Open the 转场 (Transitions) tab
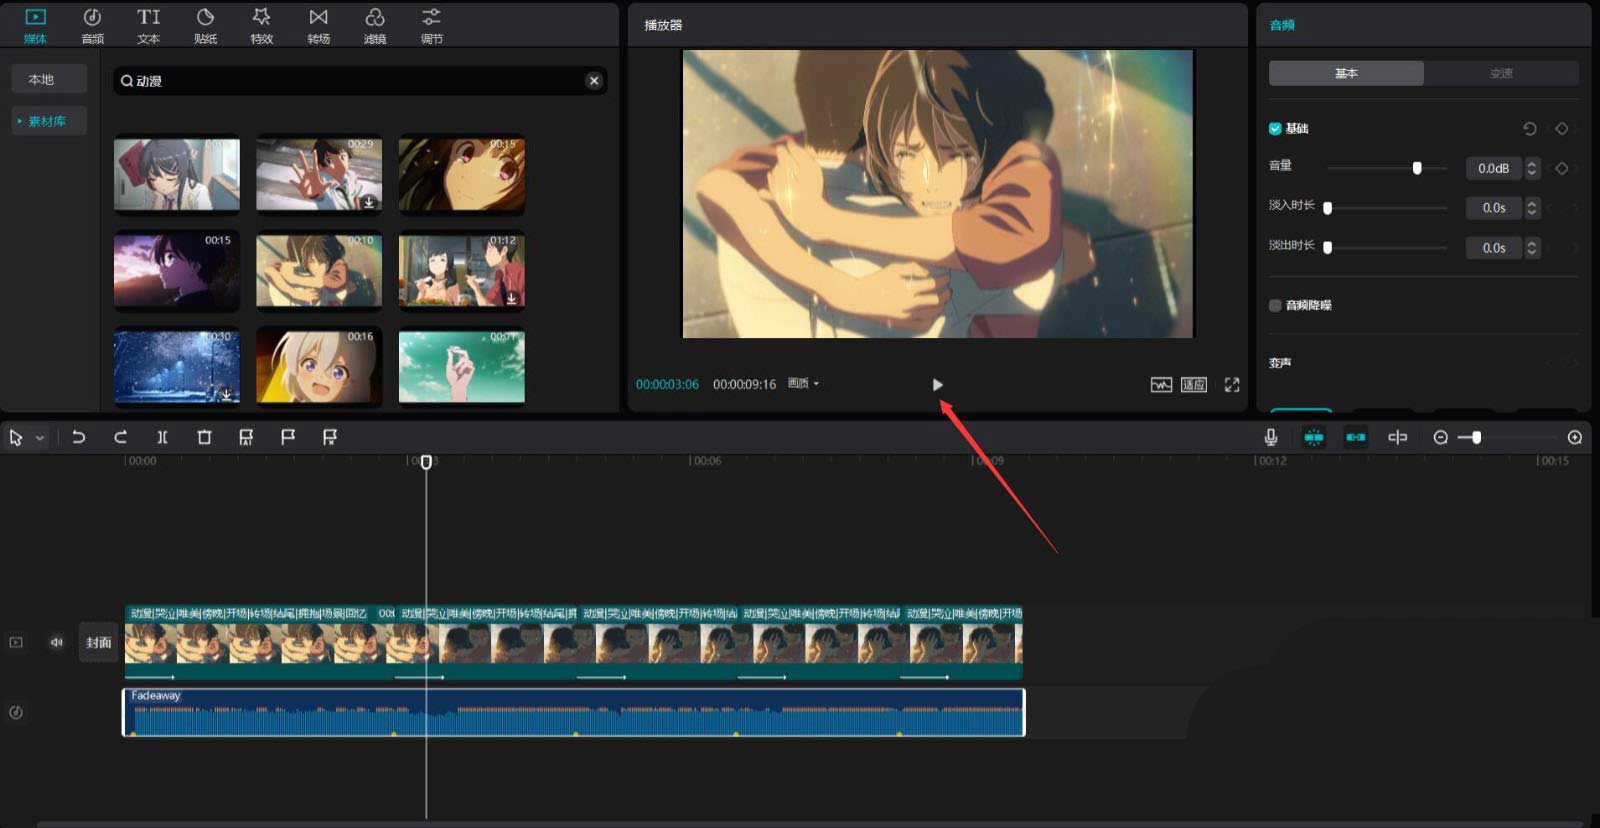This screenshot has height=828, width=1600. pos(318,25)
